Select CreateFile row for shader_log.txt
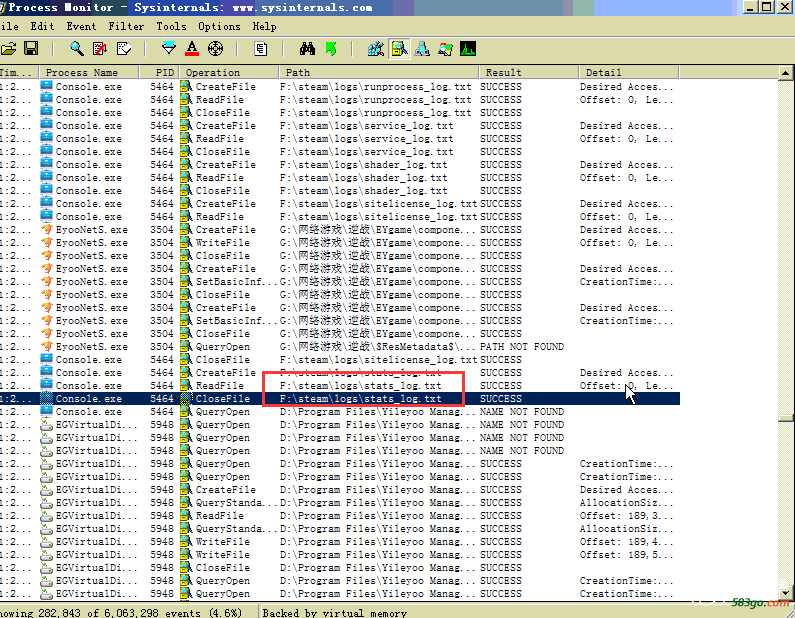The image size is (795, 618). [340, 165]
